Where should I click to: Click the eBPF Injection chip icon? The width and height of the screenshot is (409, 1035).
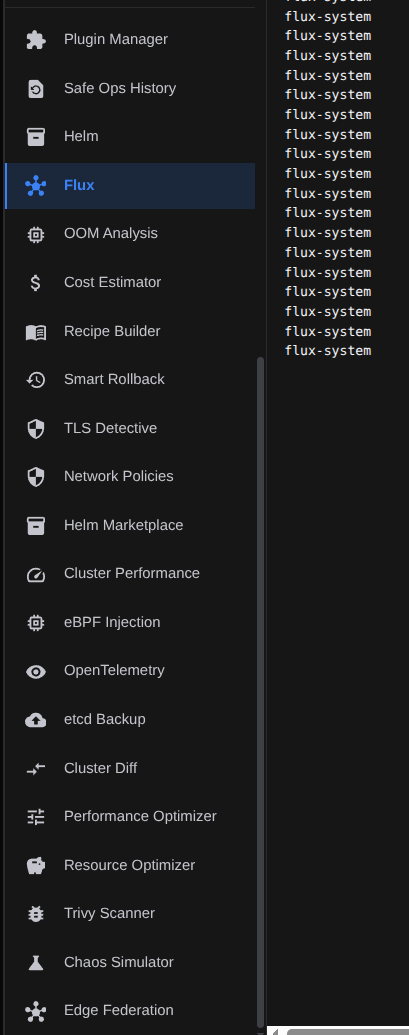click(36, 622)
